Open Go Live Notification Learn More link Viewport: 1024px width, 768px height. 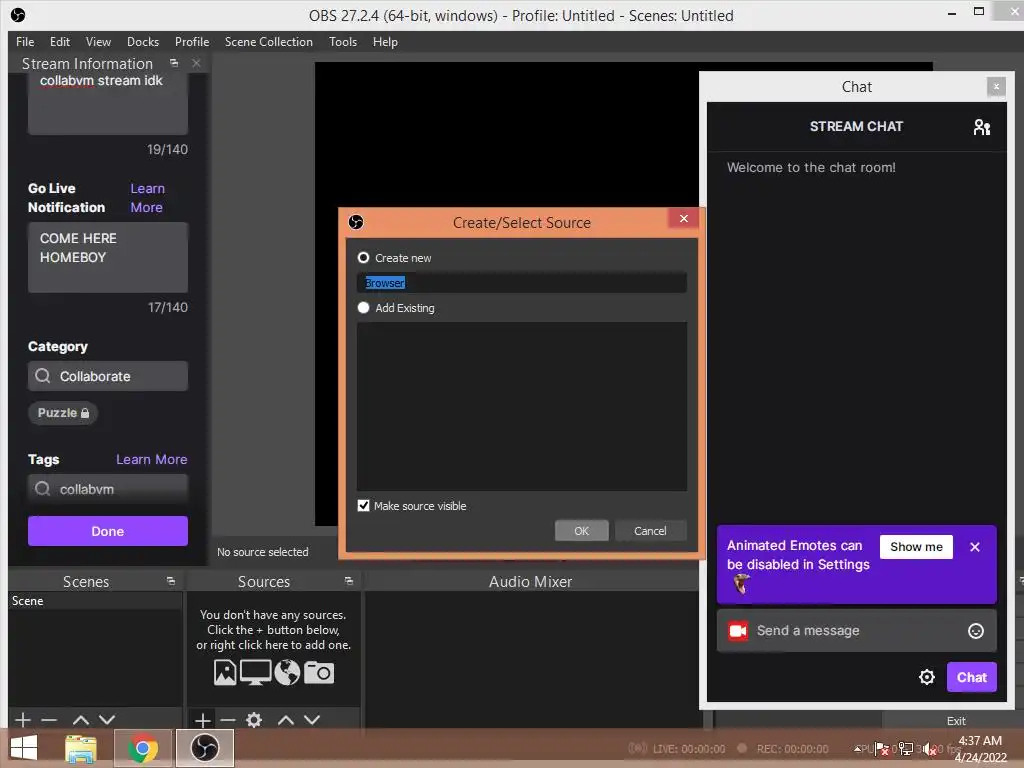click(x=147, y=198)
